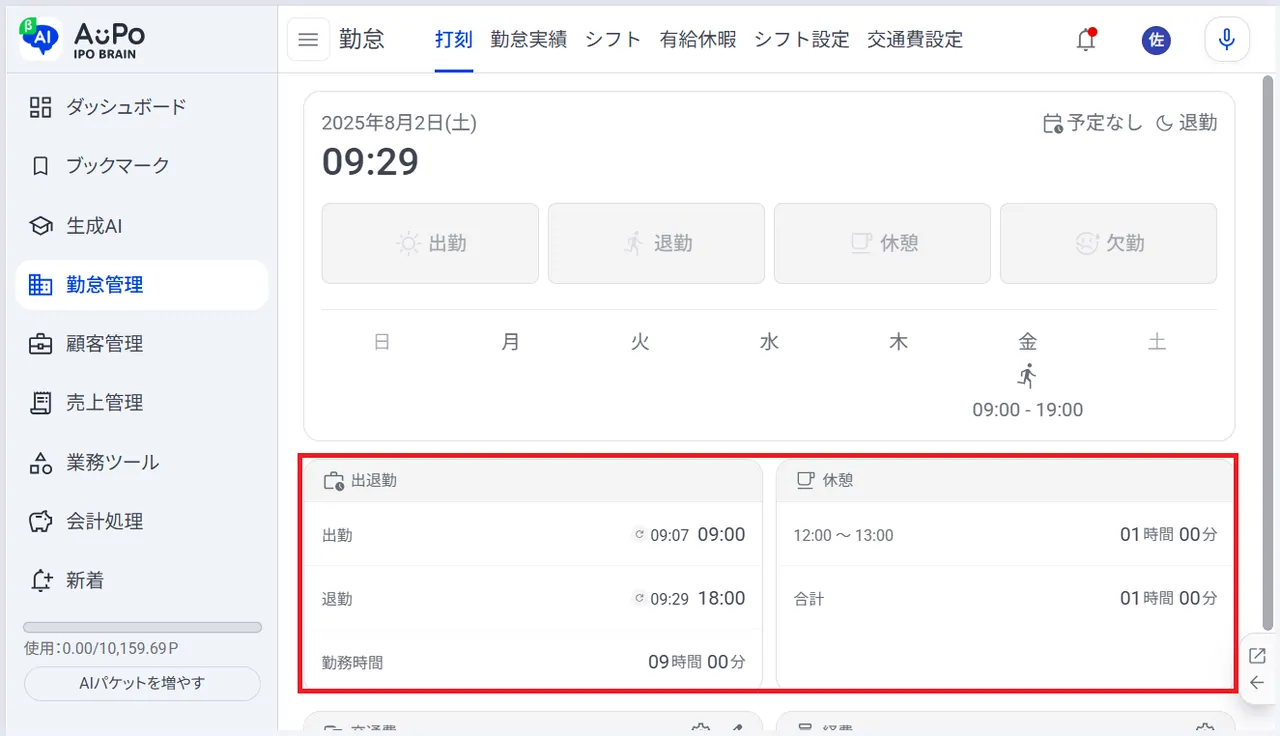Click the 勤務時間 row label
This screenshot has width=1280, height=736.
[352, 662]
